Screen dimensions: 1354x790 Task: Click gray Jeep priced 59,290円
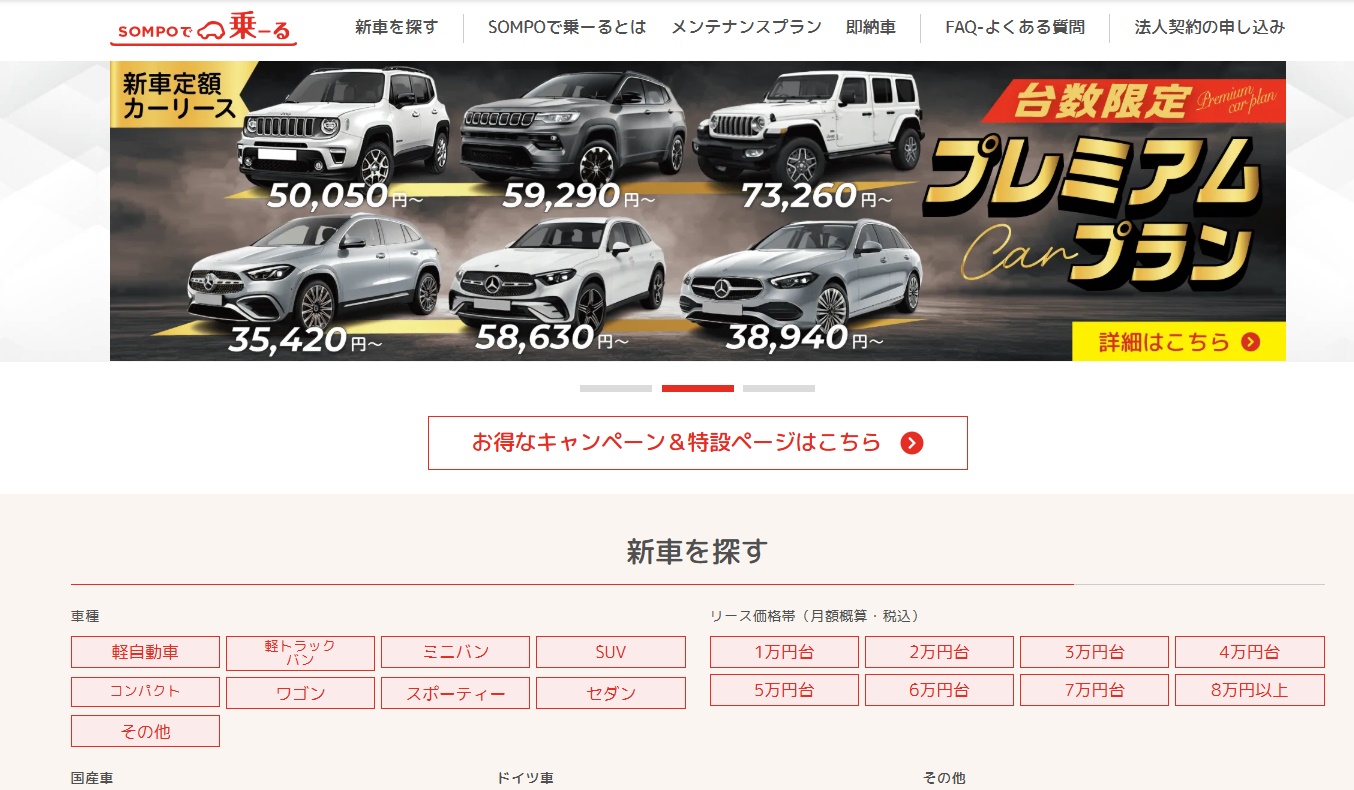(573, 127)
